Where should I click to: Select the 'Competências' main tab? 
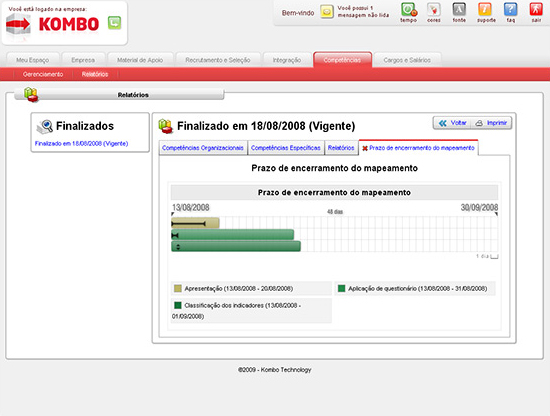coord(342,60)
